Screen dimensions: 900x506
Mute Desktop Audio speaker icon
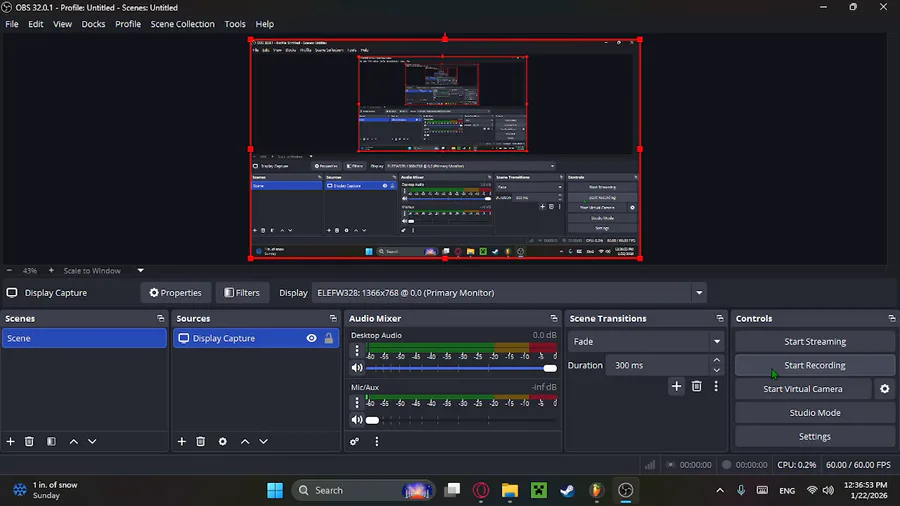click(357, 368)
